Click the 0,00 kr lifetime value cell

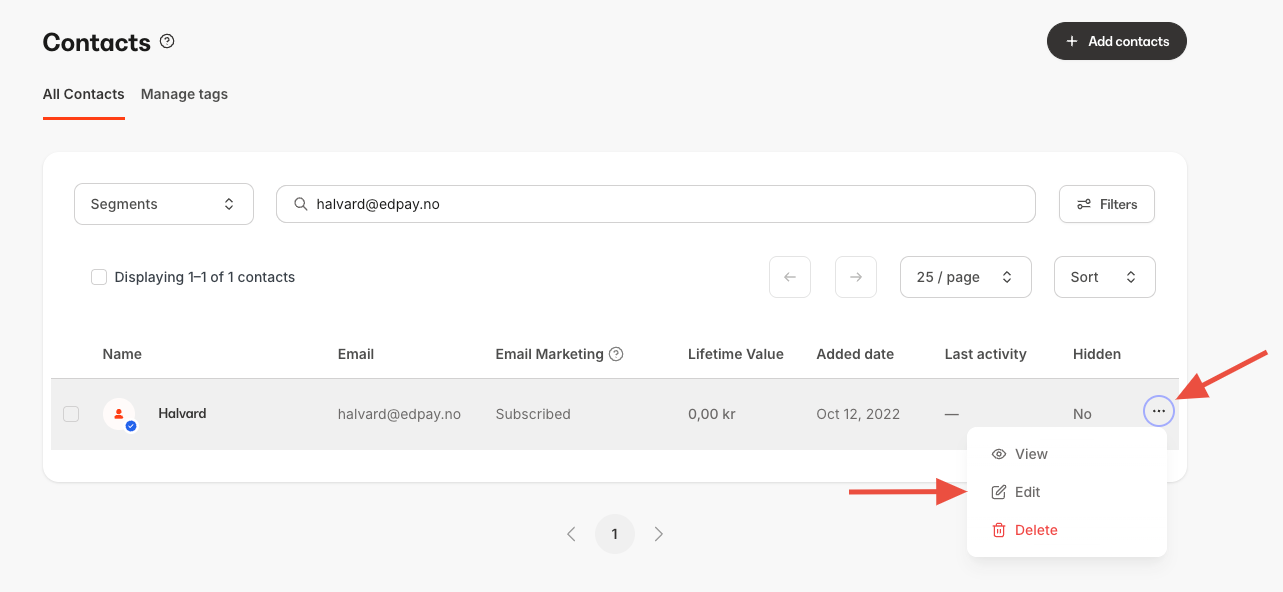(x=712, y=414)
